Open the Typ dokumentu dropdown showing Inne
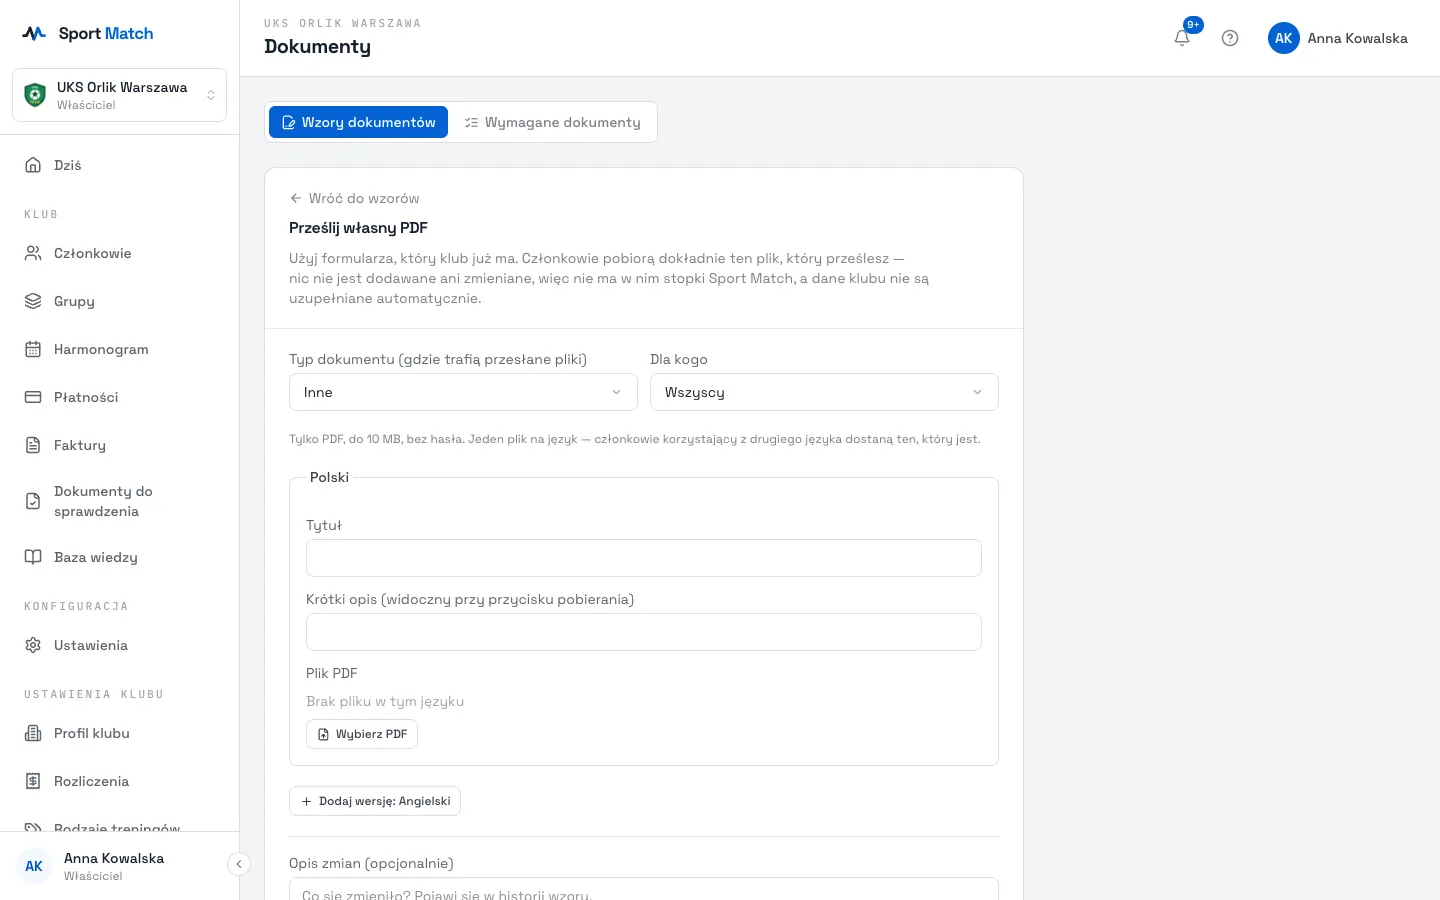Screen dimensions: 1440x900 (x=463, y=392)
